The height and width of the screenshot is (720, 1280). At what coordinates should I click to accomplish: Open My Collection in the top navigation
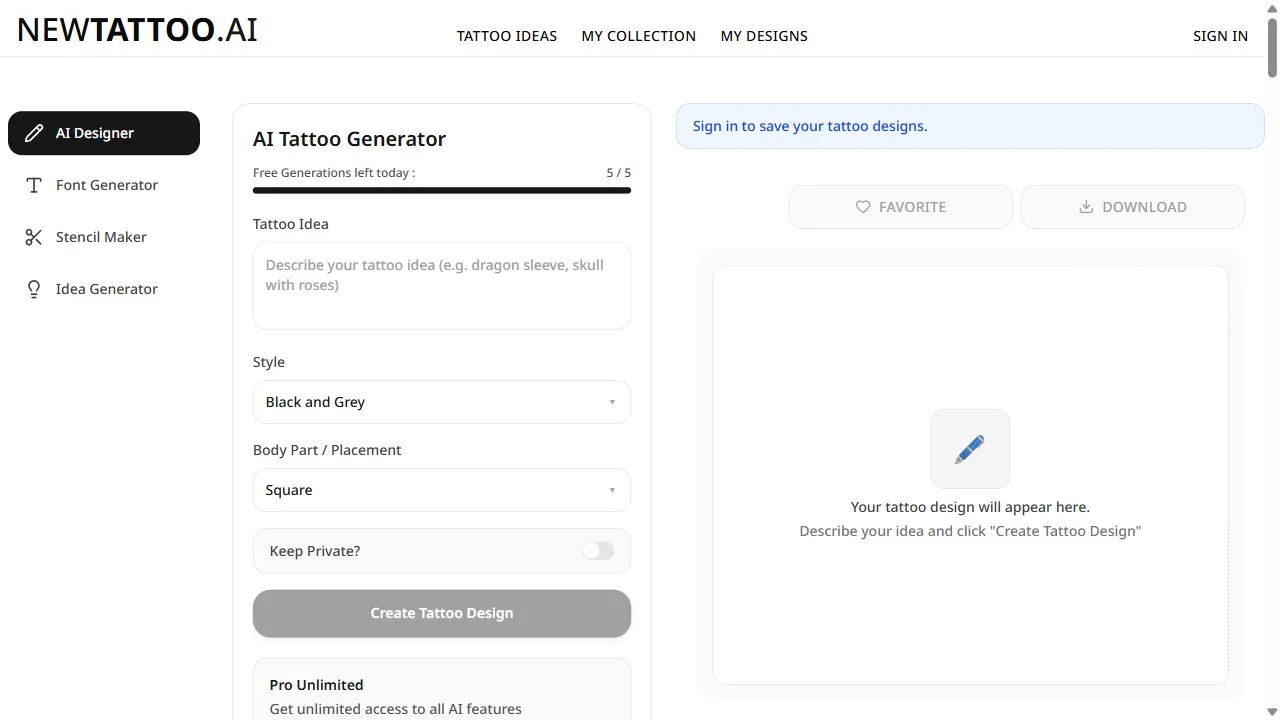639,36
